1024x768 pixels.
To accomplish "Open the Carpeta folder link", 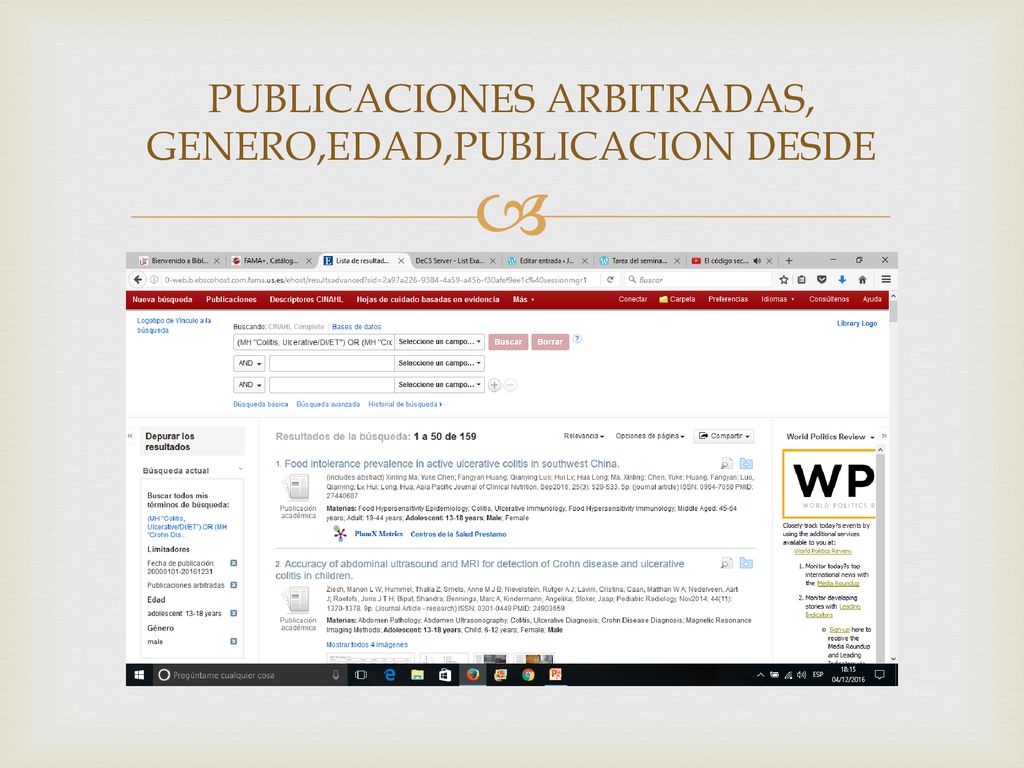I will point(677,299).
